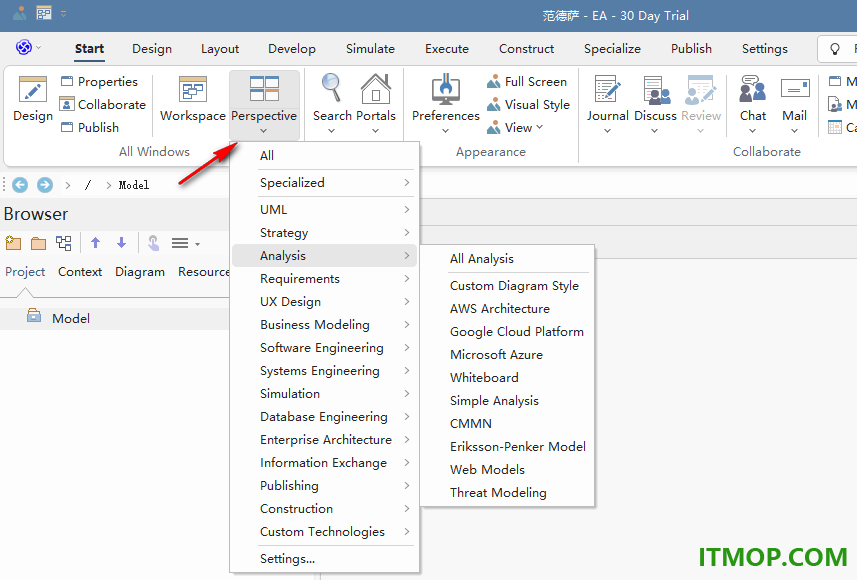The image size is (857, 580).
Task: Expand the Requirements submenu
Action: (325, 279)
